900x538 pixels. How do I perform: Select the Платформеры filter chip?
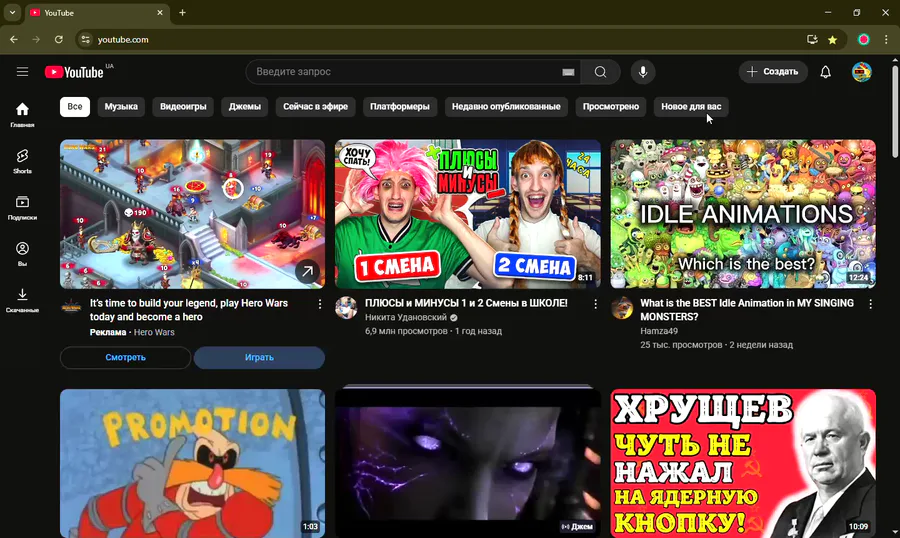399,106
